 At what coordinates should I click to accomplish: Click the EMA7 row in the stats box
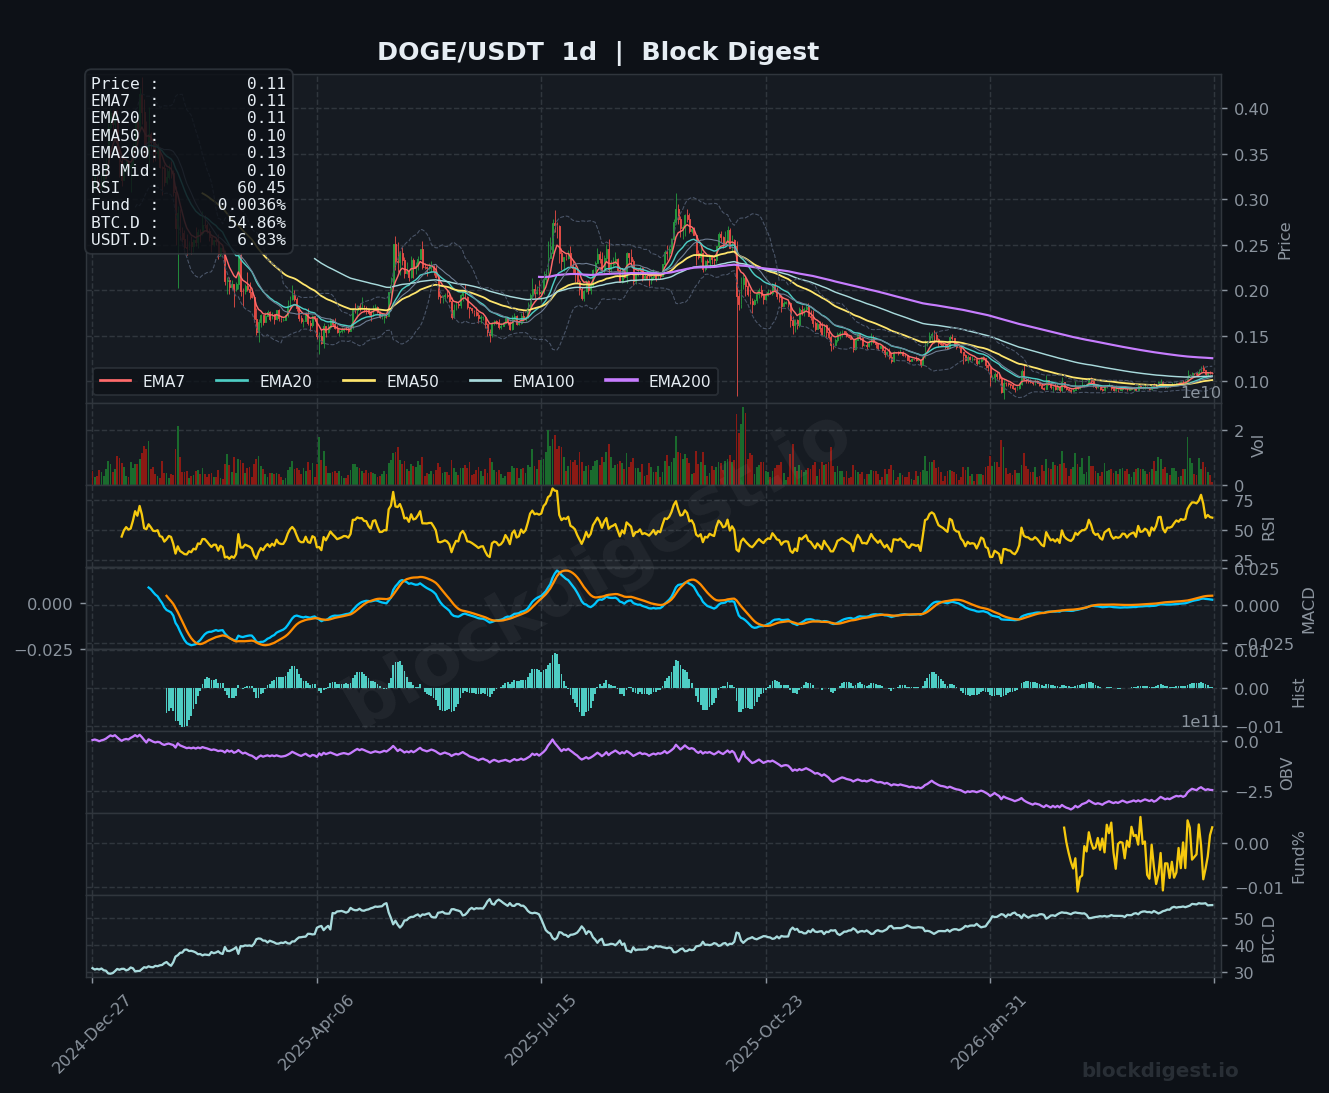pos(188,101)
